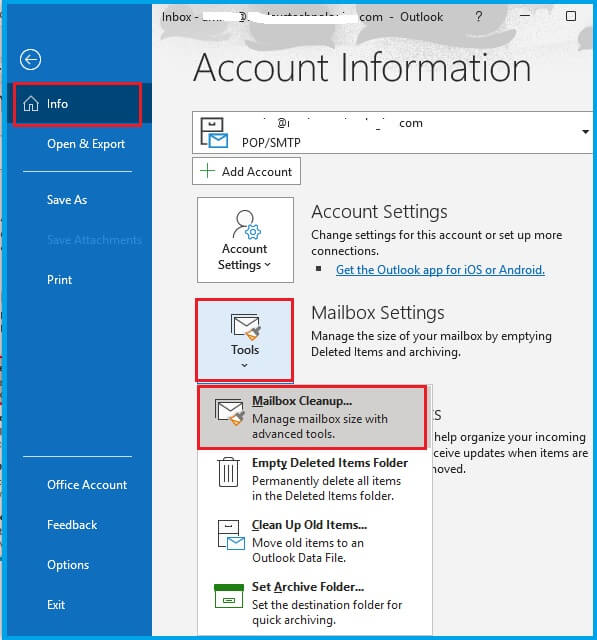Collapse the Tools dropdown button
This screenshot has height=640, width=597.
point(245,340)
